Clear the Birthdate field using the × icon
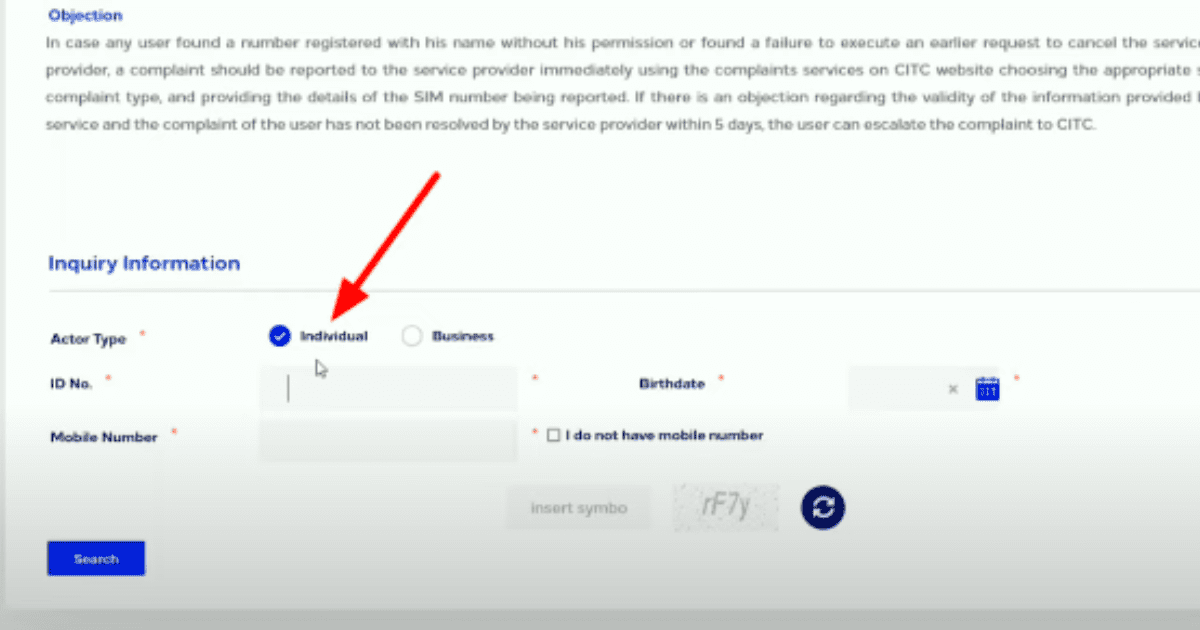Screen dimensions: 1200x630 tap(952, 389)
